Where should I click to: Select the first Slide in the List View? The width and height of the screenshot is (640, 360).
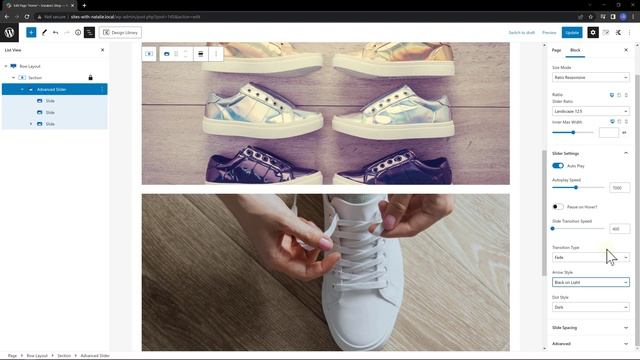coord(50,101)
